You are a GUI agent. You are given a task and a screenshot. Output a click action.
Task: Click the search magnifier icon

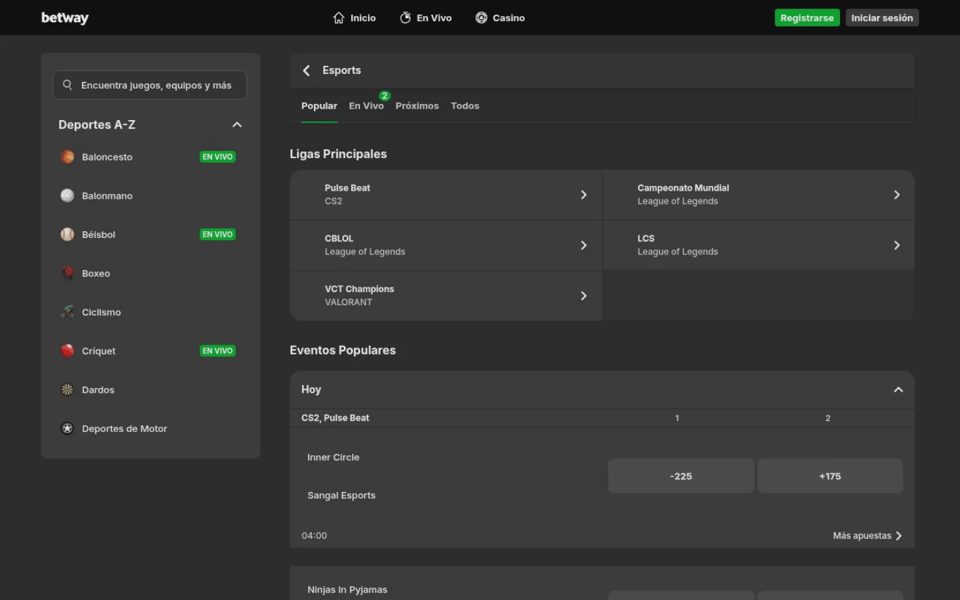tap(67, 85)
